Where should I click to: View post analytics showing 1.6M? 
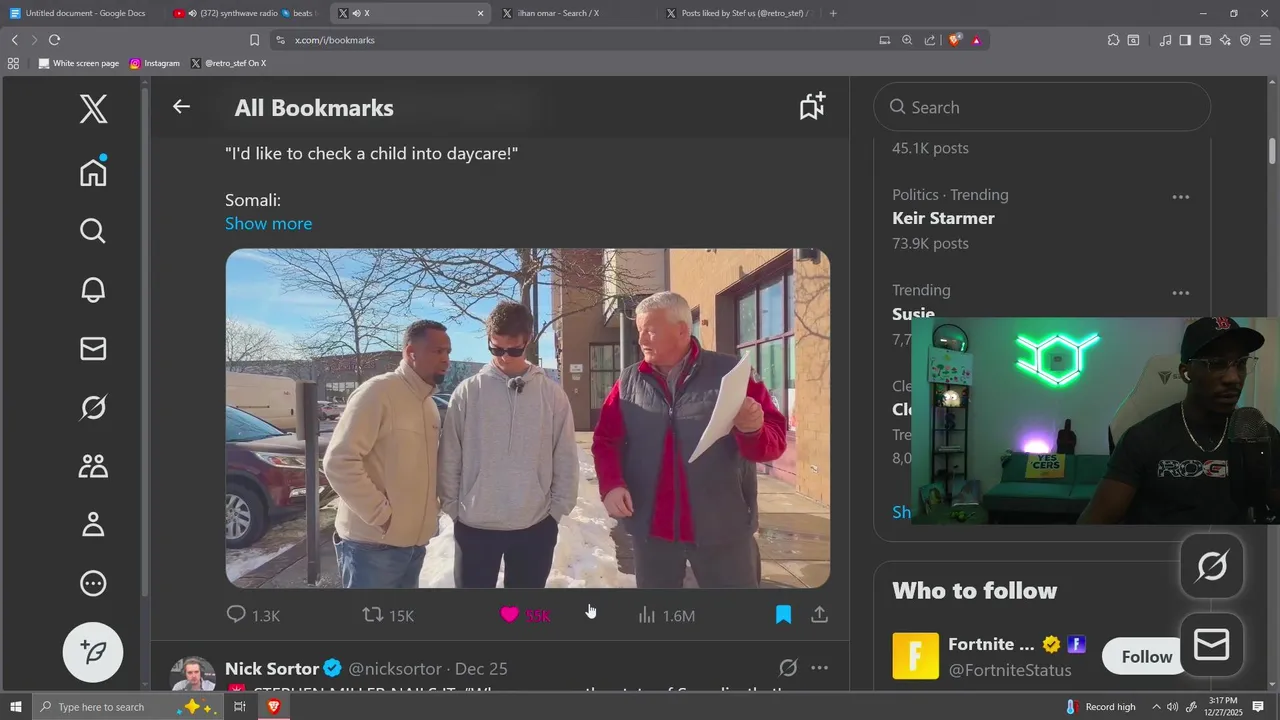[x=666, y=615]
